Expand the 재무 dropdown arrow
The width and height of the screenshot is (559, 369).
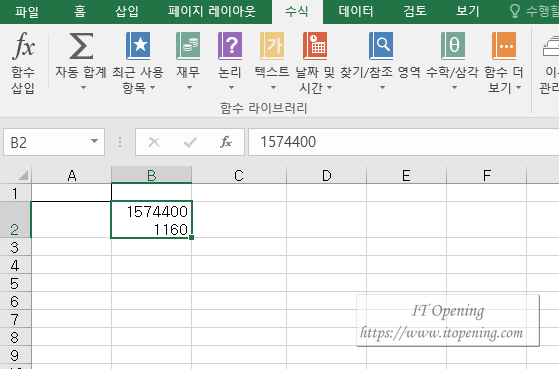(189, 87)
